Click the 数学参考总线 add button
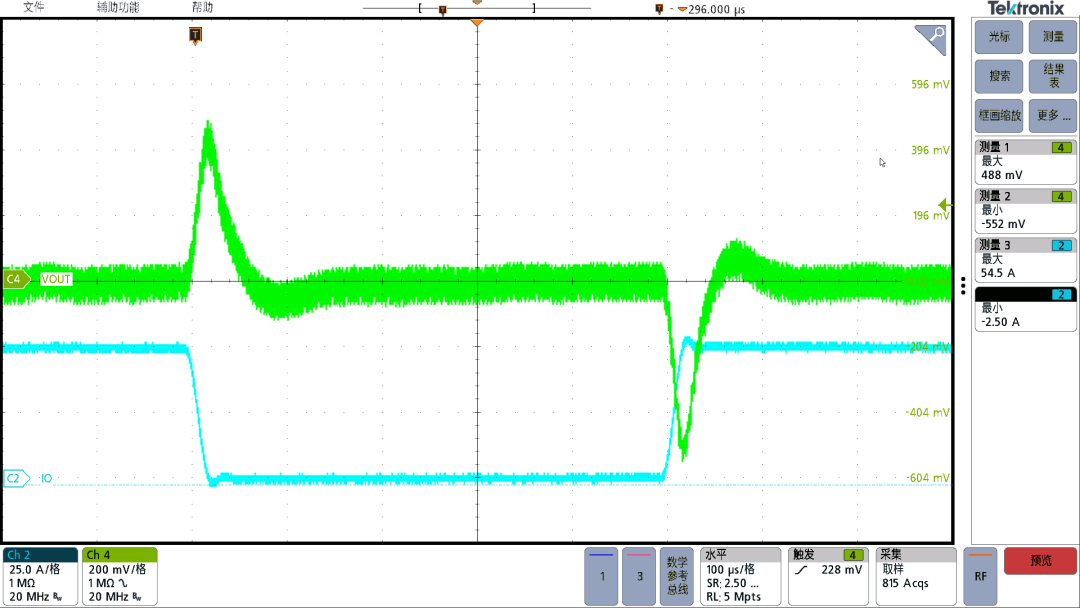This screenshot has height=608, width=1080. [677, 576]
